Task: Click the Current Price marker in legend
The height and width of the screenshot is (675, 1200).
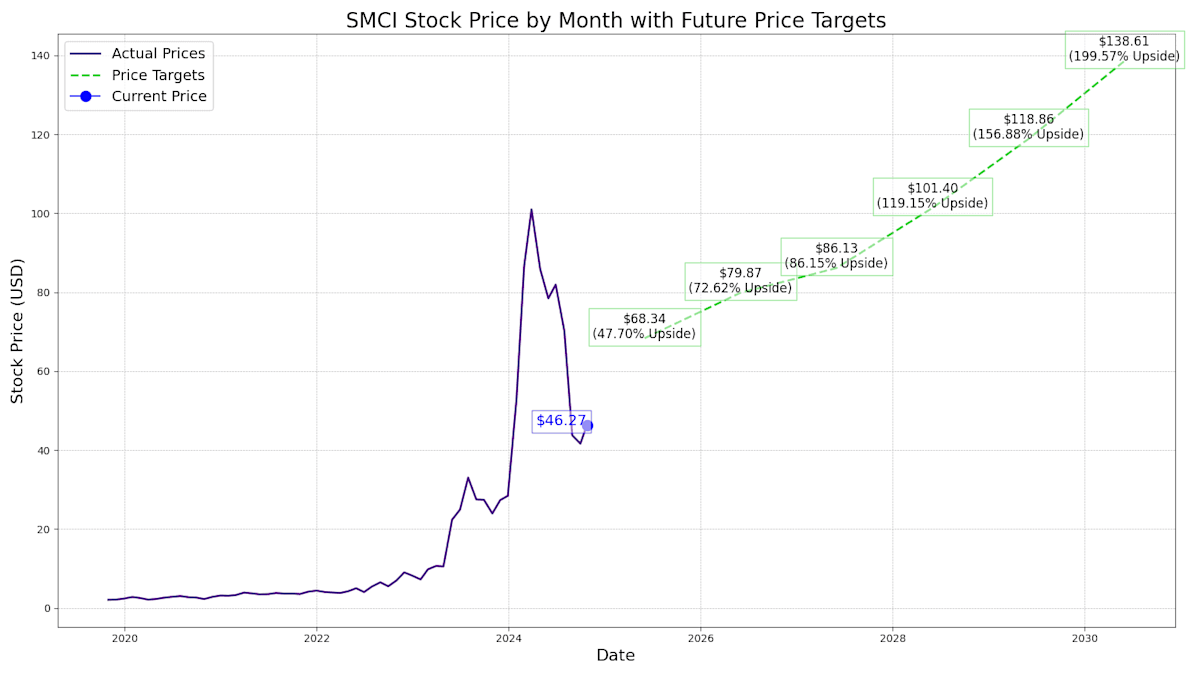Action: coord(85,97)
